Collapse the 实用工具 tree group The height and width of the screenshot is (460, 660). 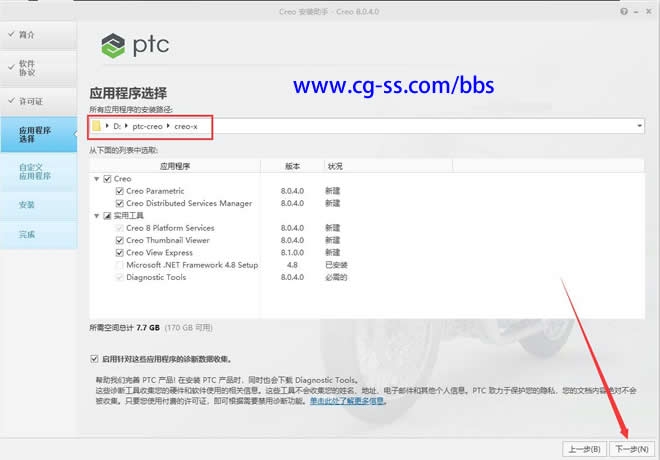(x=97, y=216)
